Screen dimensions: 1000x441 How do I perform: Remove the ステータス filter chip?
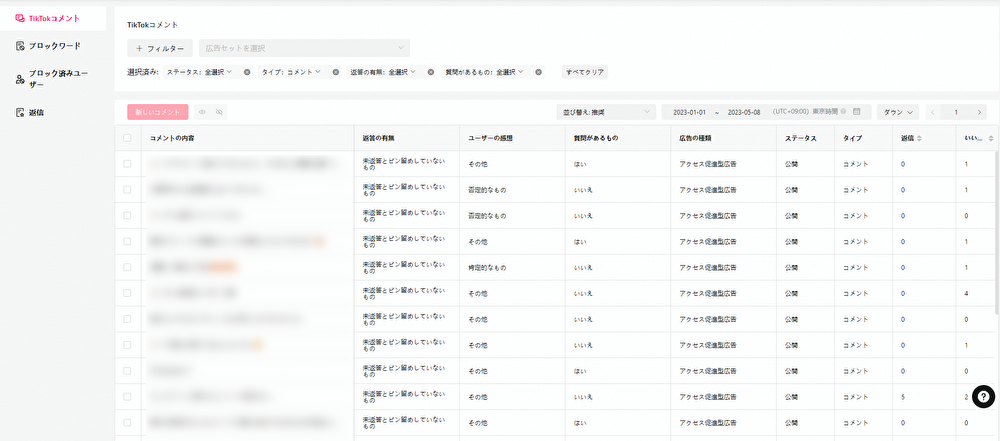(247, 72)
